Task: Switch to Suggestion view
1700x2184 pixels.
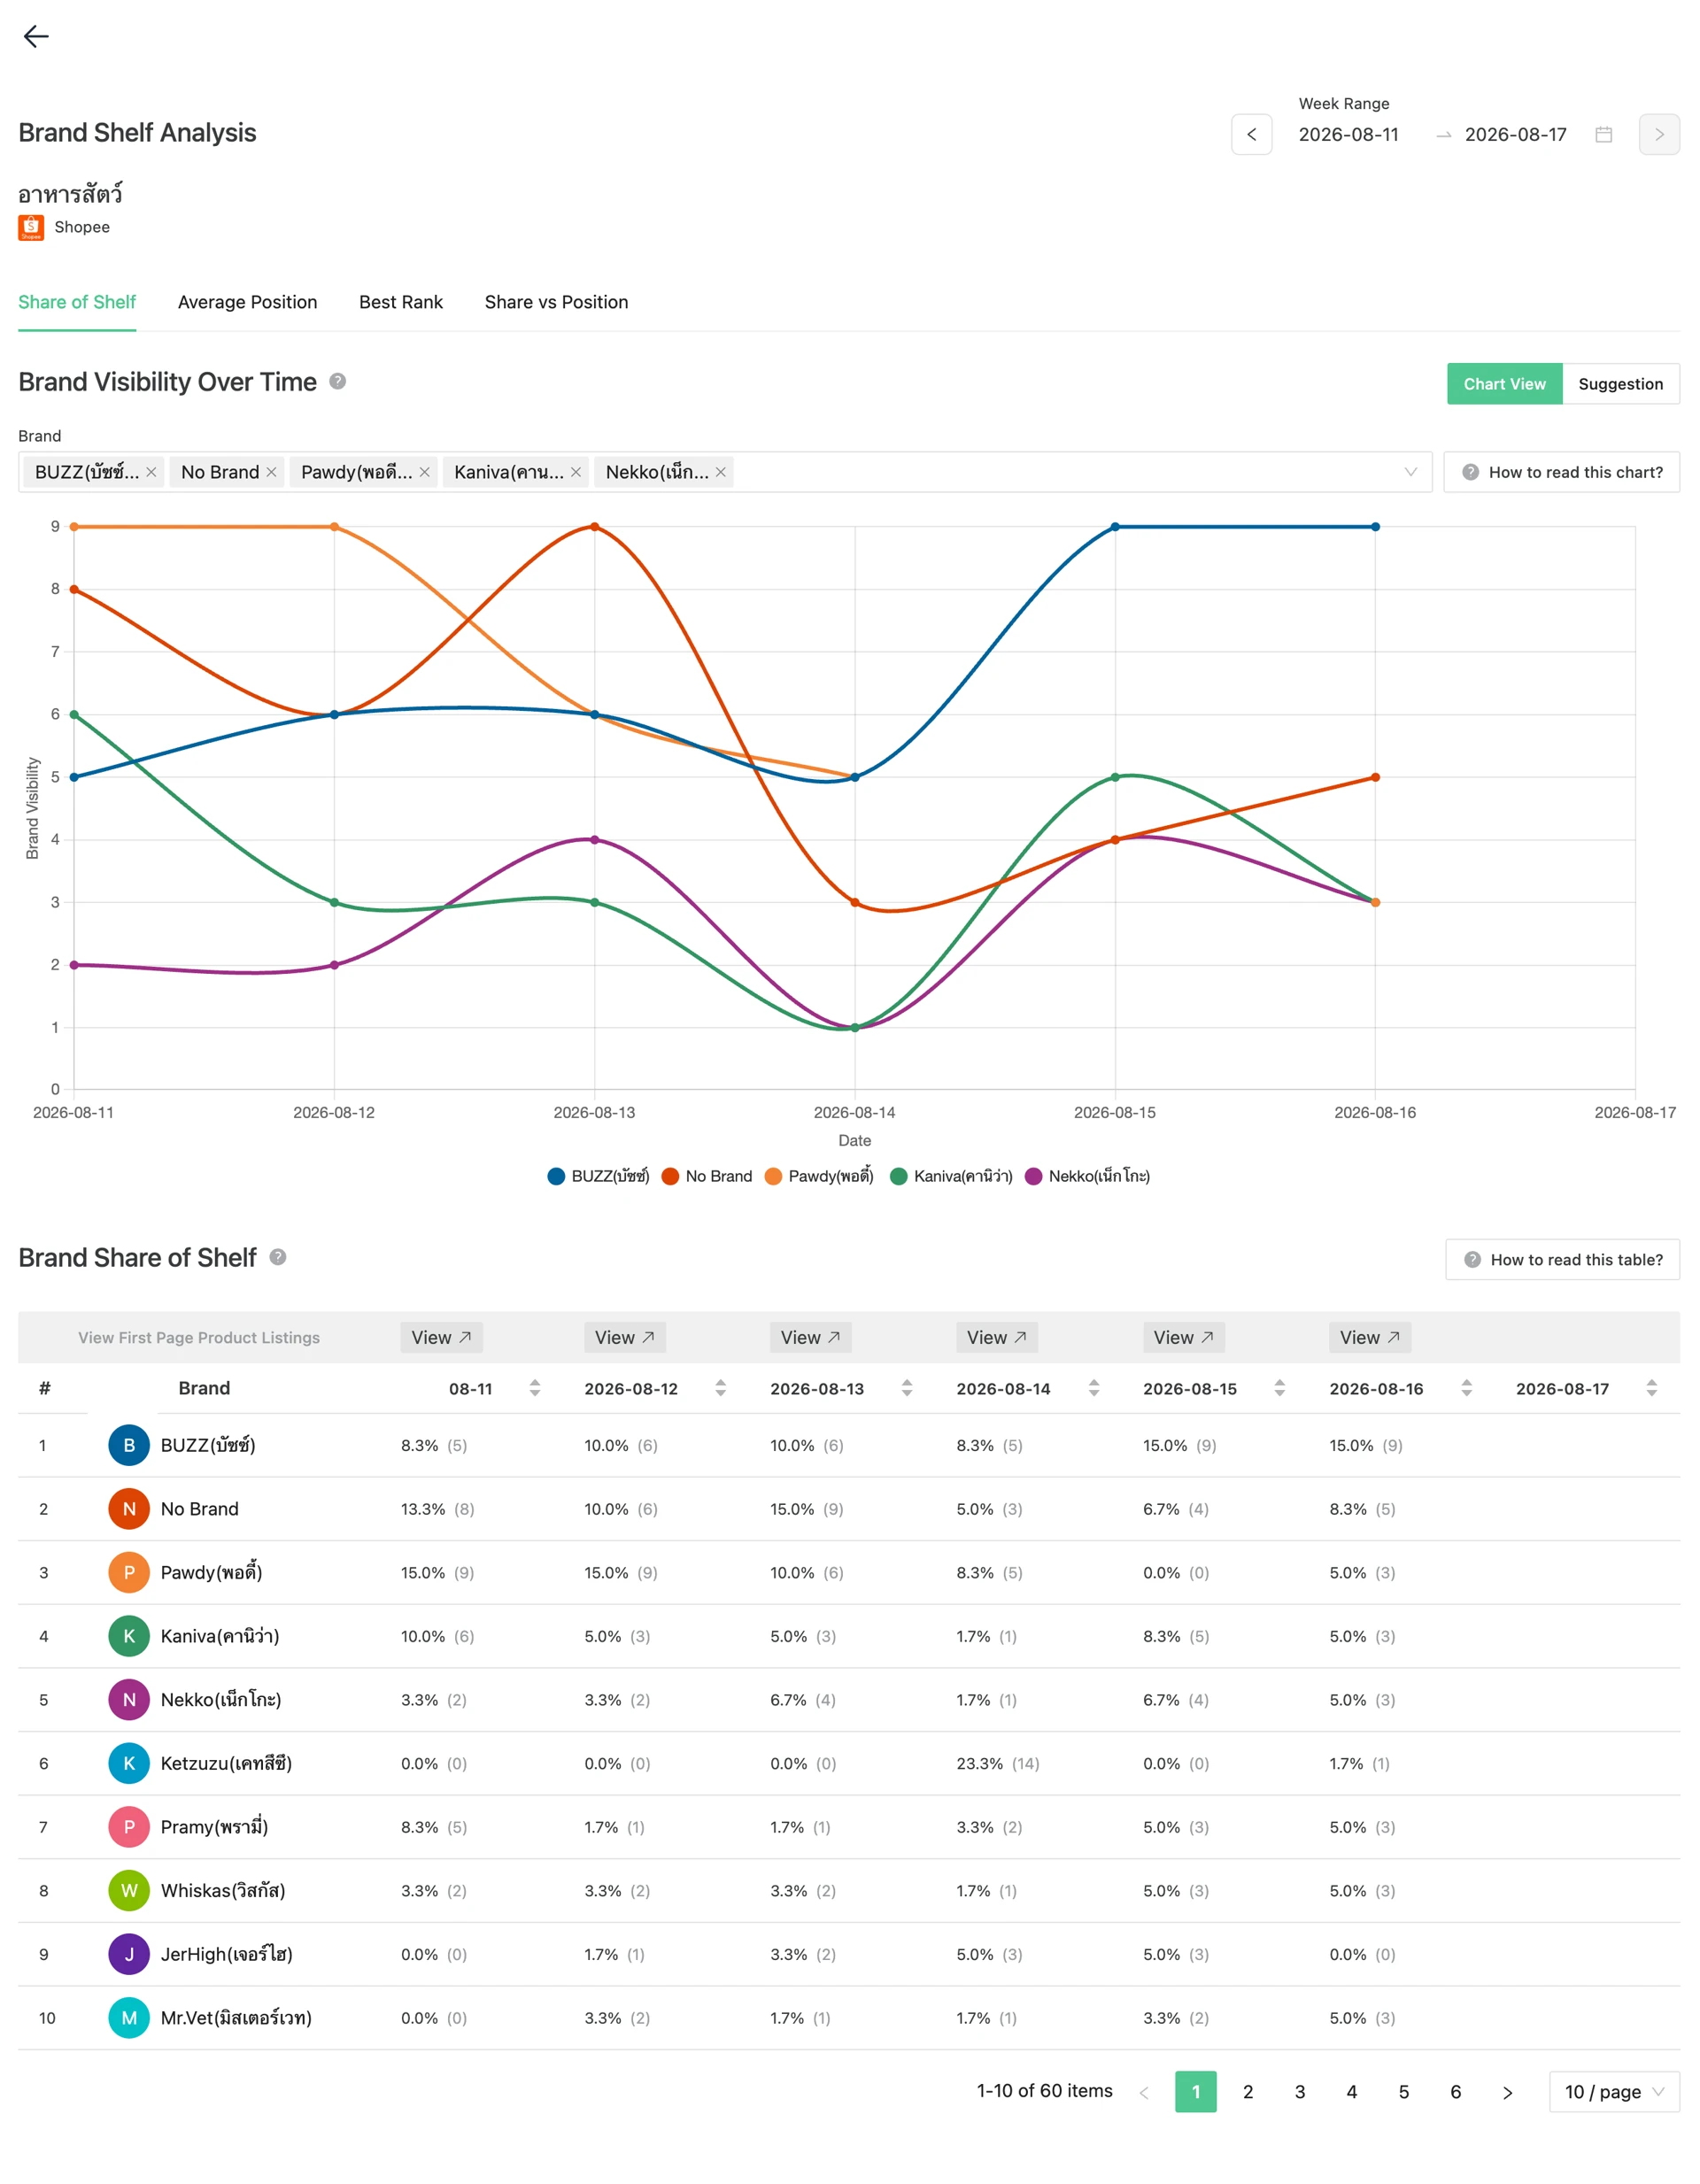Action: pos(1620,384)
